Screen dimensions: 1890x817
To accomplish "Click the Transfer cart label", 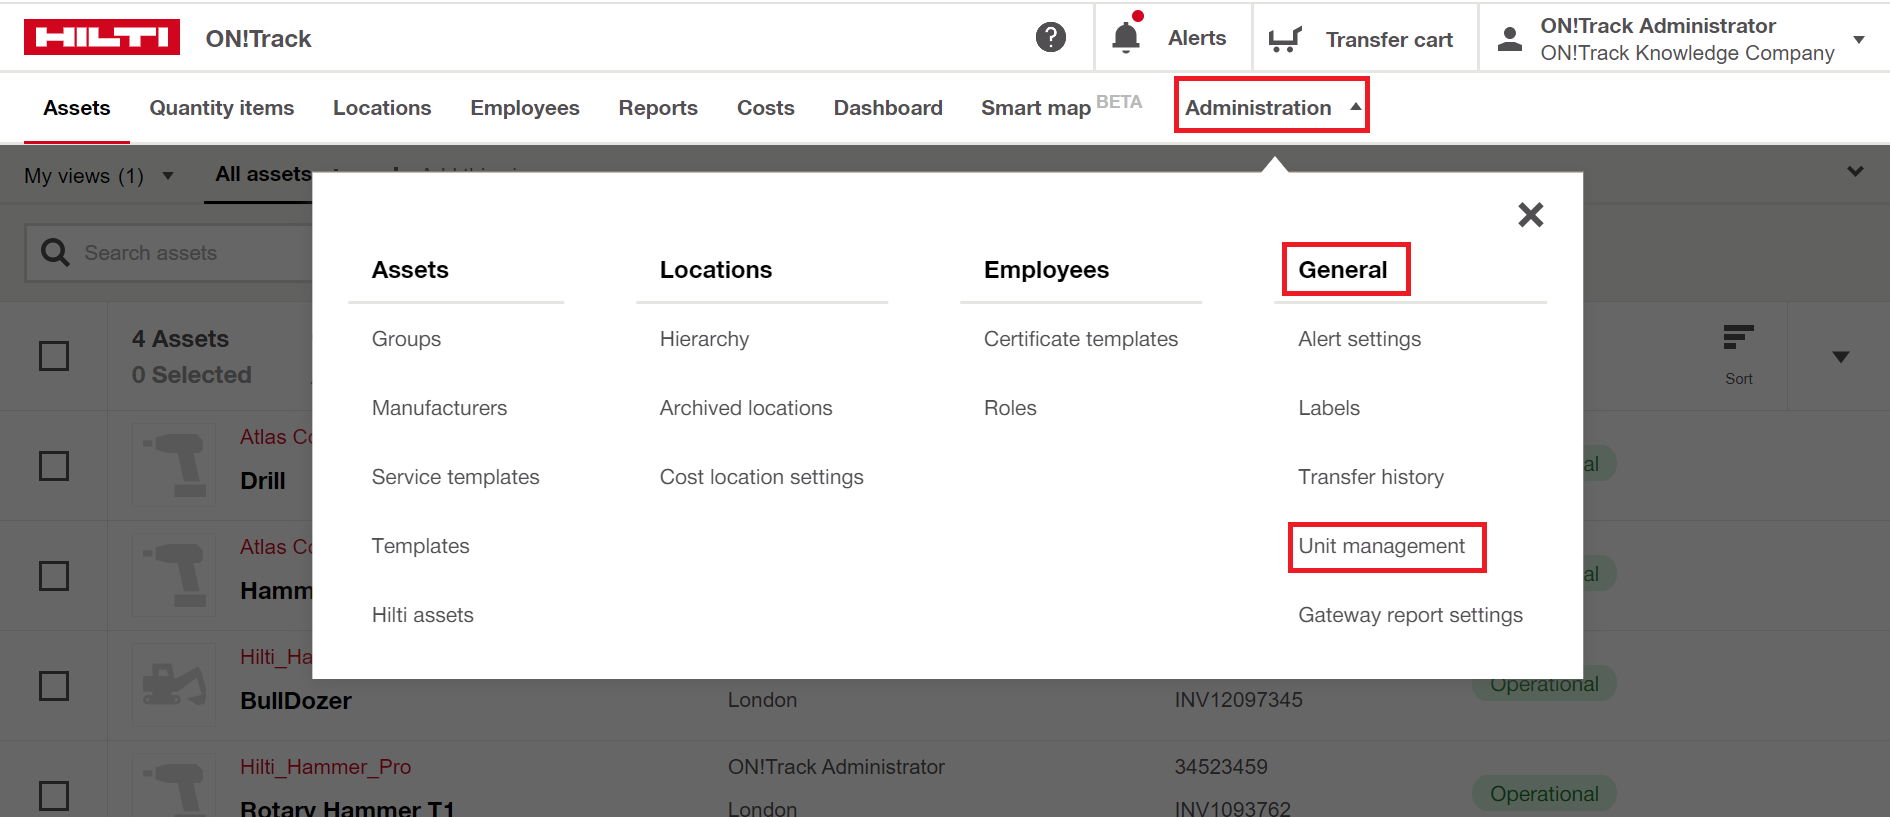I will click(x=1389, y=40).
